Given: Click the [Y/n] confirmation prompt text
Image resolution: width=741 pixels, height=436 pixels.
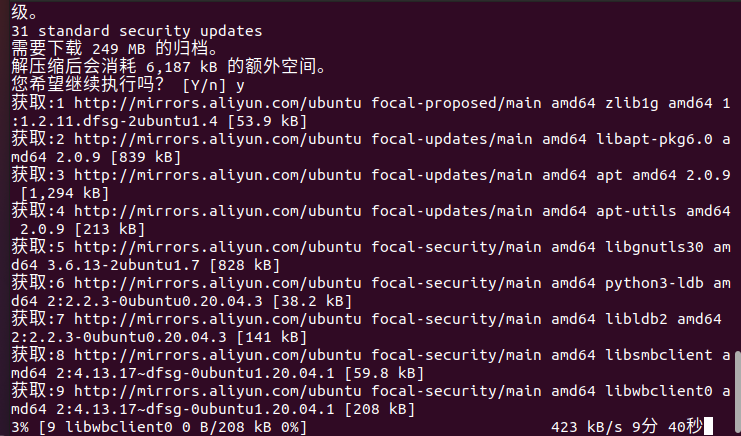Looking at the screenshot, I should (x=204, y=85).
